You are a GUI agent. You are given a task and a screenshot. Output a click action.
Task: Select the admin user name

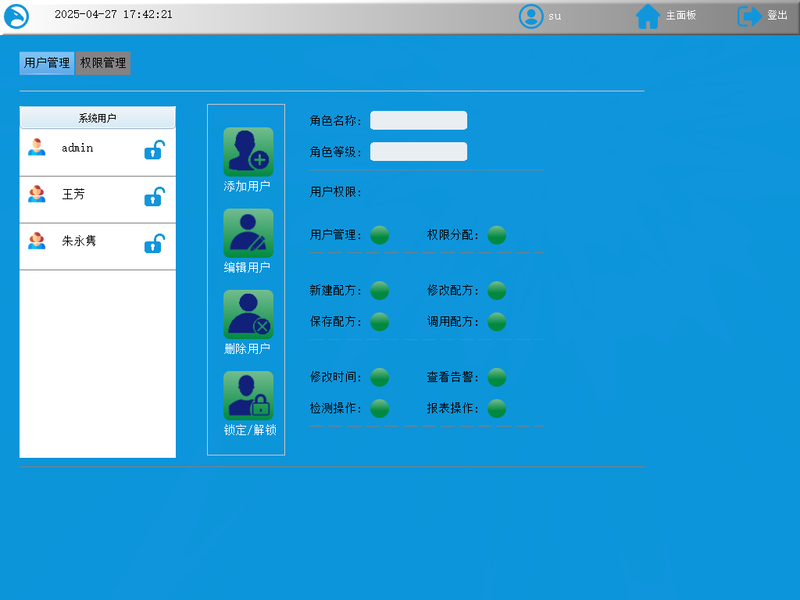coord(78,148)
